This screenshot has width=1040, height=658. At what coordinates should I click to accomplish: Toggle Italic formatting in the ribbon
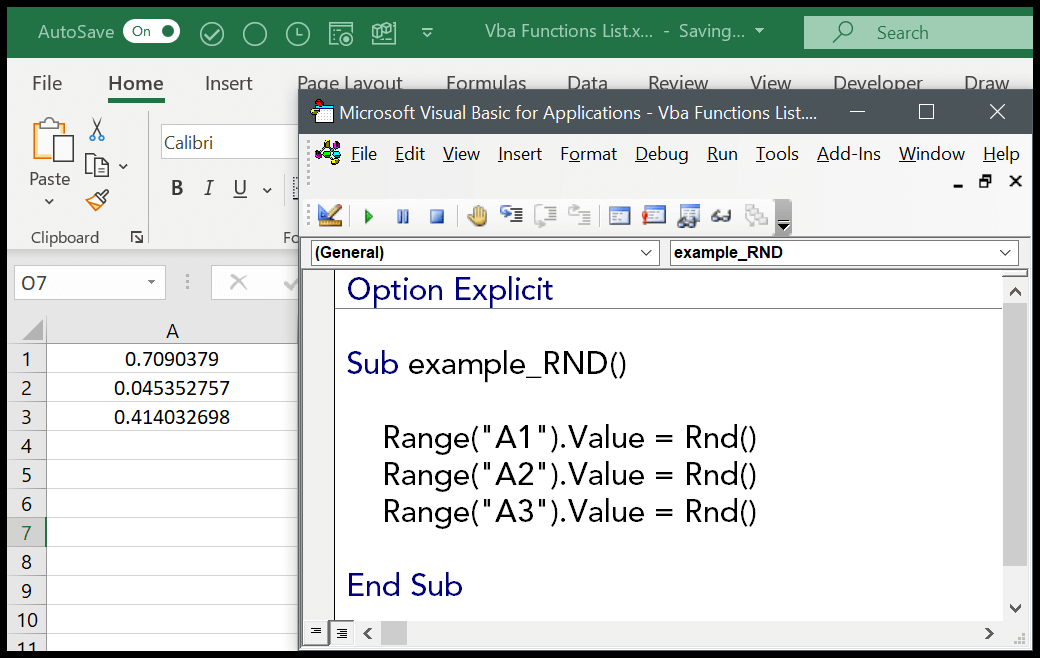coord(208,188)
